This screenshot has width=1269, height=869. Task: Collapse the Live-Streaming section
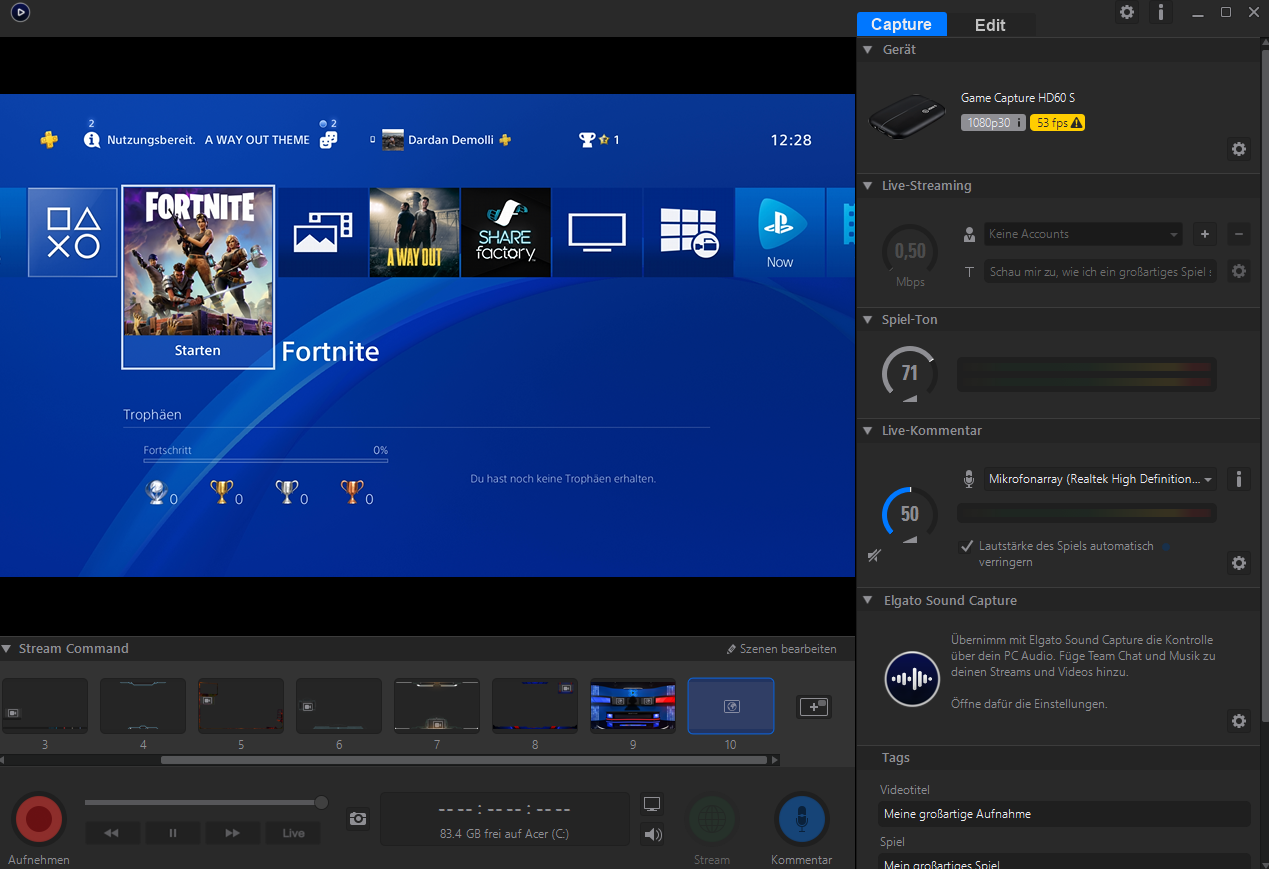[x=867, y=186]
